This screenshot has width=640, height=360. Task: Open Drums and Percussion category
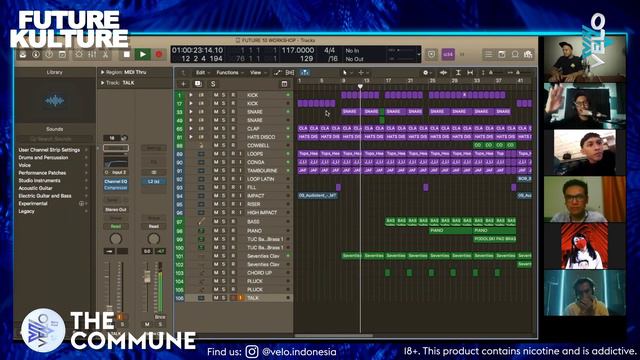click(43, 157)
